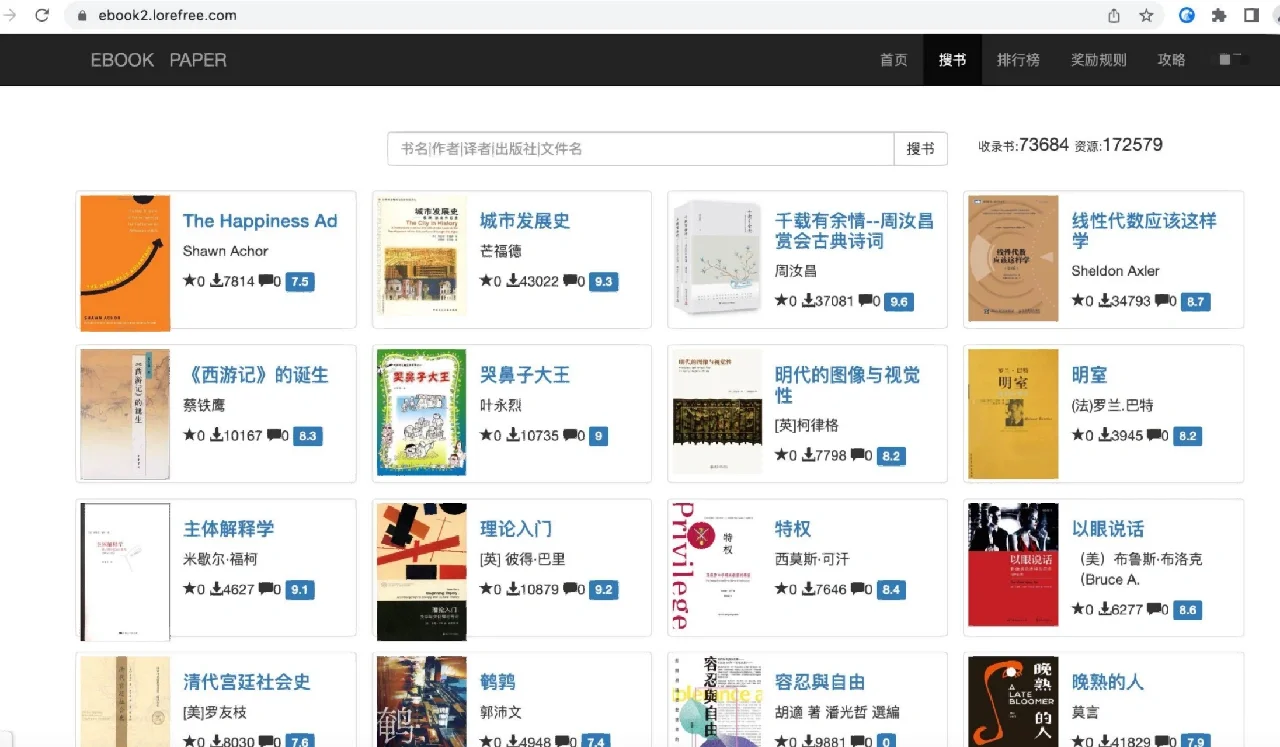1280x747 pixels.
Task: Bookmark this page with the star icon
Action: pyautogui.click(x=1146, y=15)
